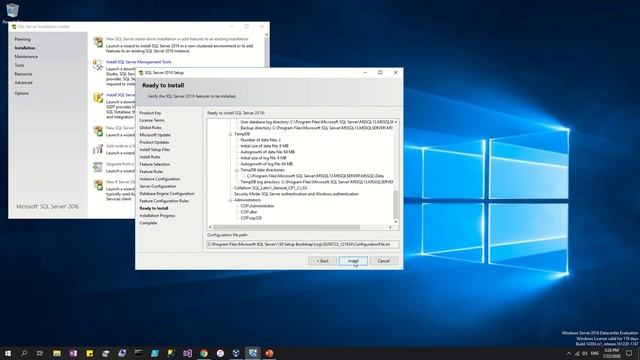Open Resources in Installation Center sidebar

(x=23, y=74)
